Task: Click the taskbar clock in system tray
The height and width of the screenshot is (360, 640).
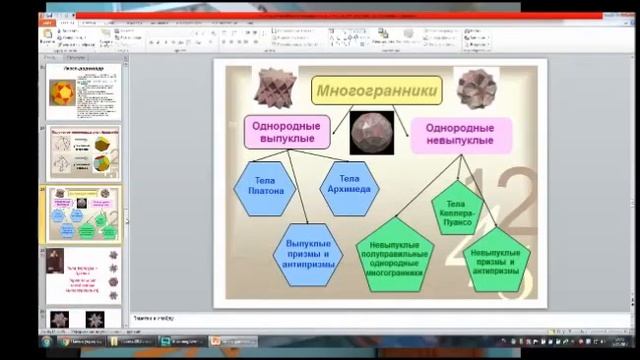Action: 620,341
